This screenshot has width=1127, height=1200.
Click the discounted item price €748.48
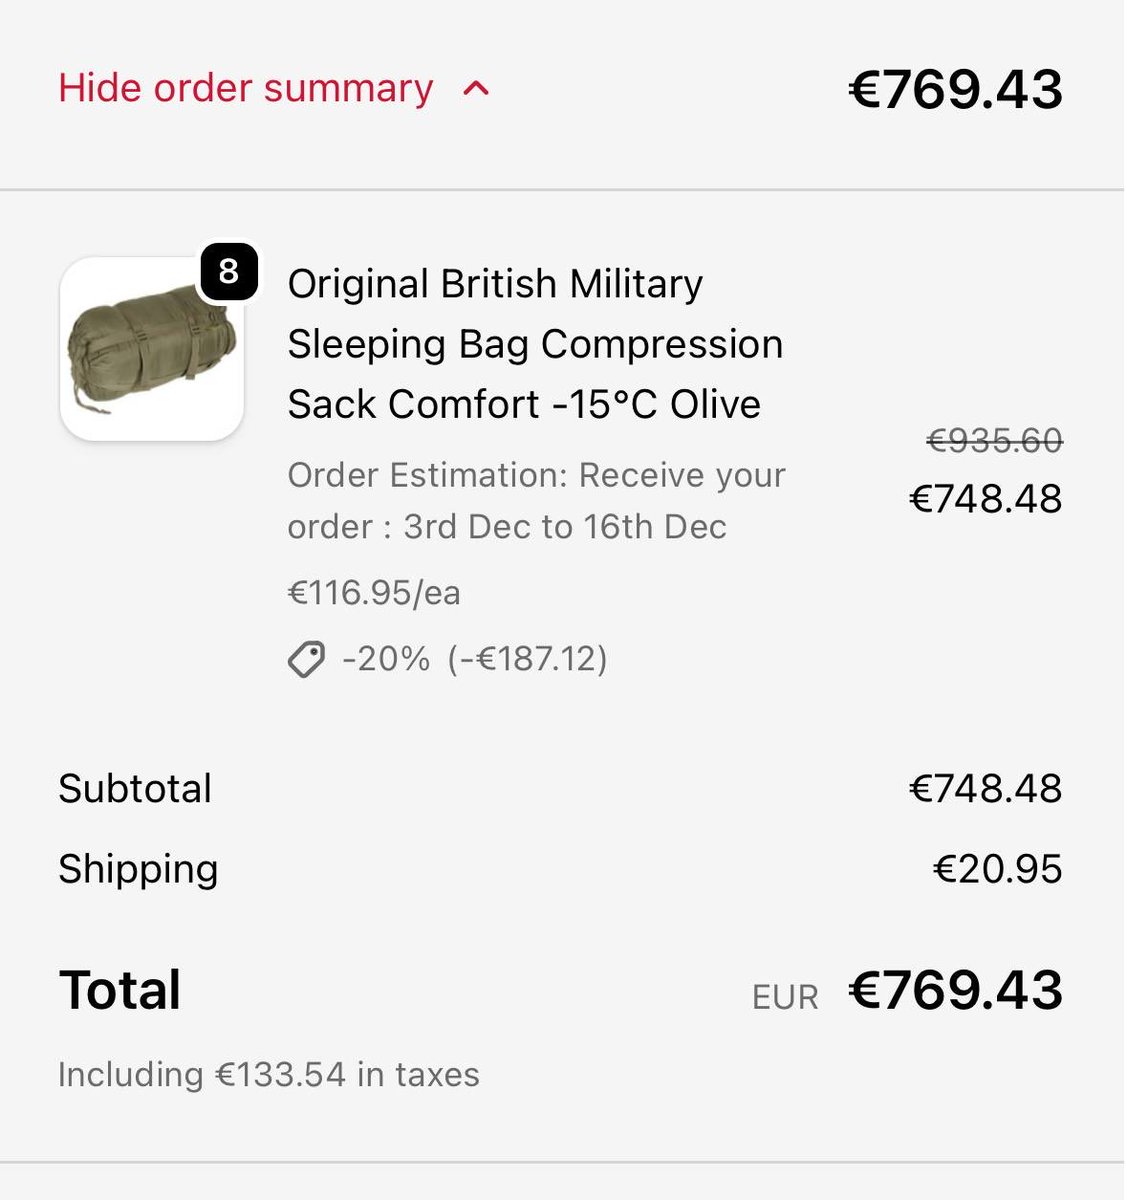[986, 498]
